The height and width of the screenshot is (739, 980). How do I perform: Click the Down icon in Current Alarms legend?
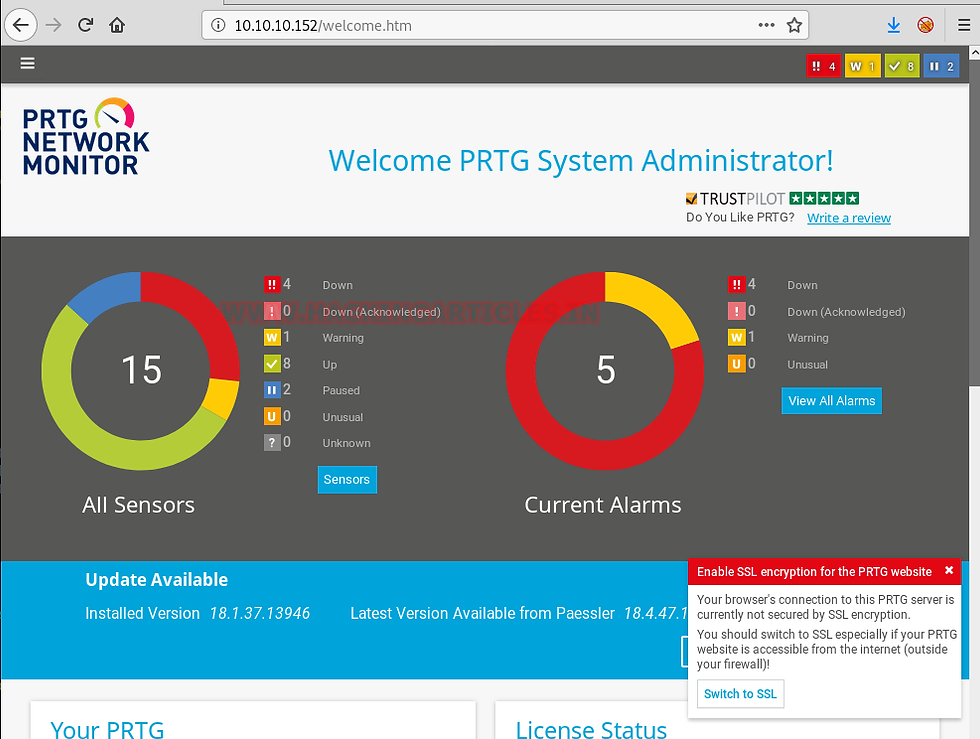(x=737, y=284)
